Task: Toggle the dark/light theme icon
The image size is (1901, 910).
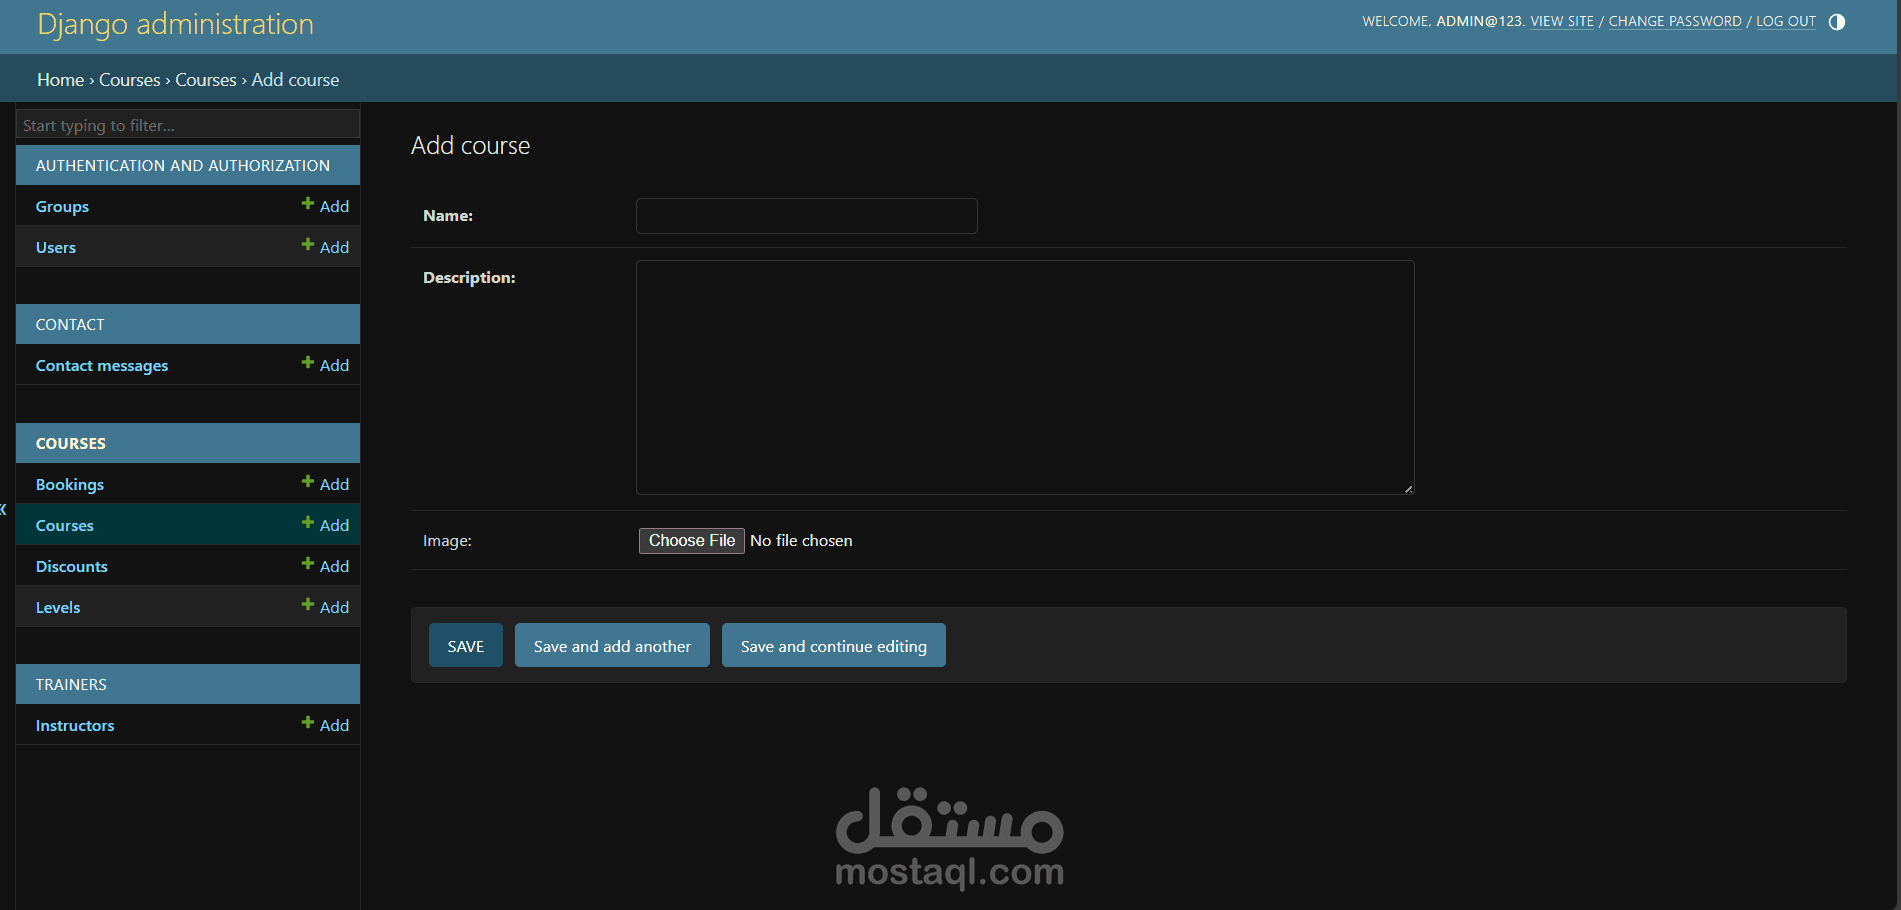Action: 1836,22
